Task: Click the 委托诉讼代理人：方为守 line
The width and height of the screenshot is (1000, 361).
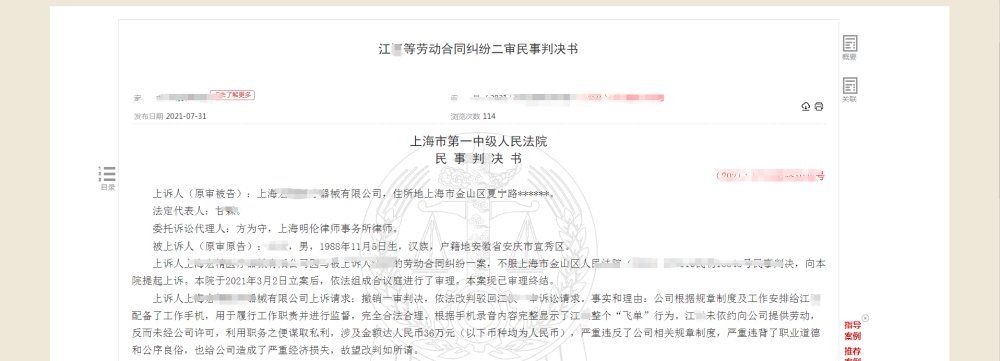Action: pos(276,228)
